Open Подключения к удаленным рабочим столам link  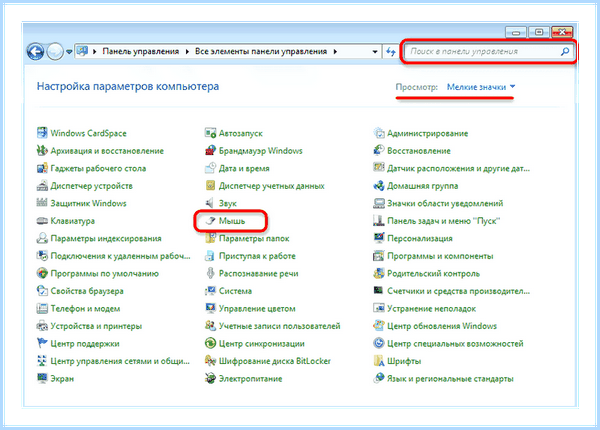120,256
